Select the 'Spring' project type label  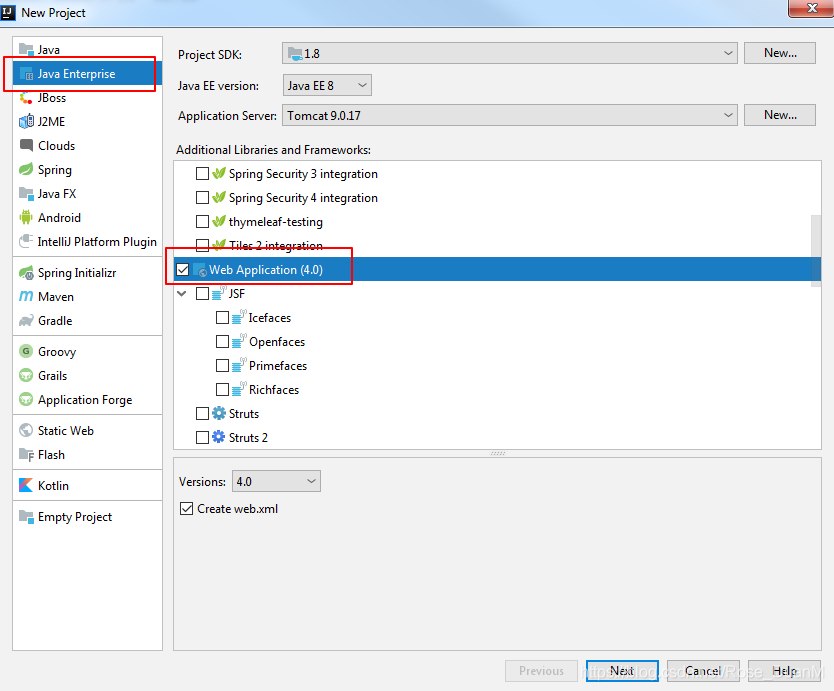point(55,170)
